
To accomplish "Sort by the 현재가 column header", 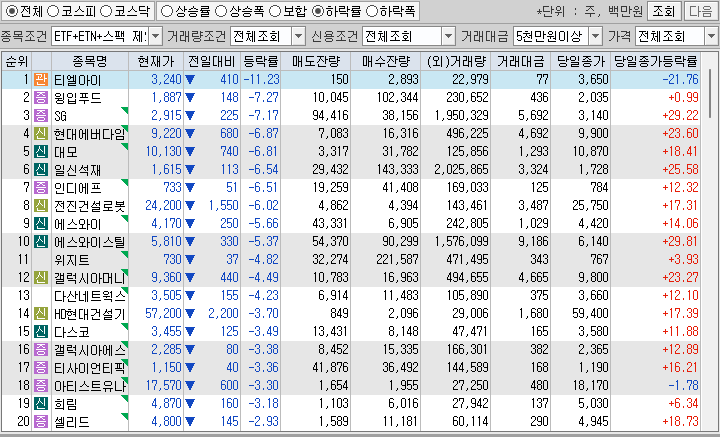I will tap(156, 61).
